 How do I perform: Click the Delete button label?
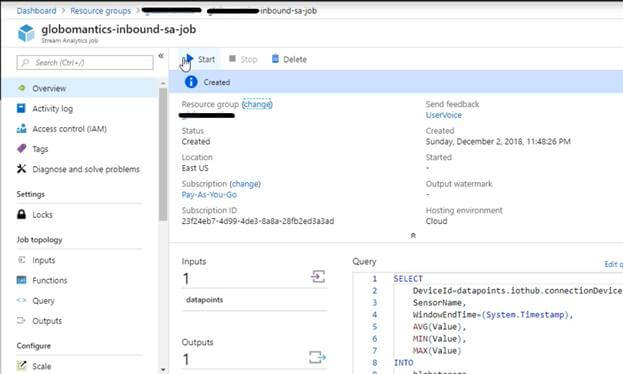pos(295,59)
